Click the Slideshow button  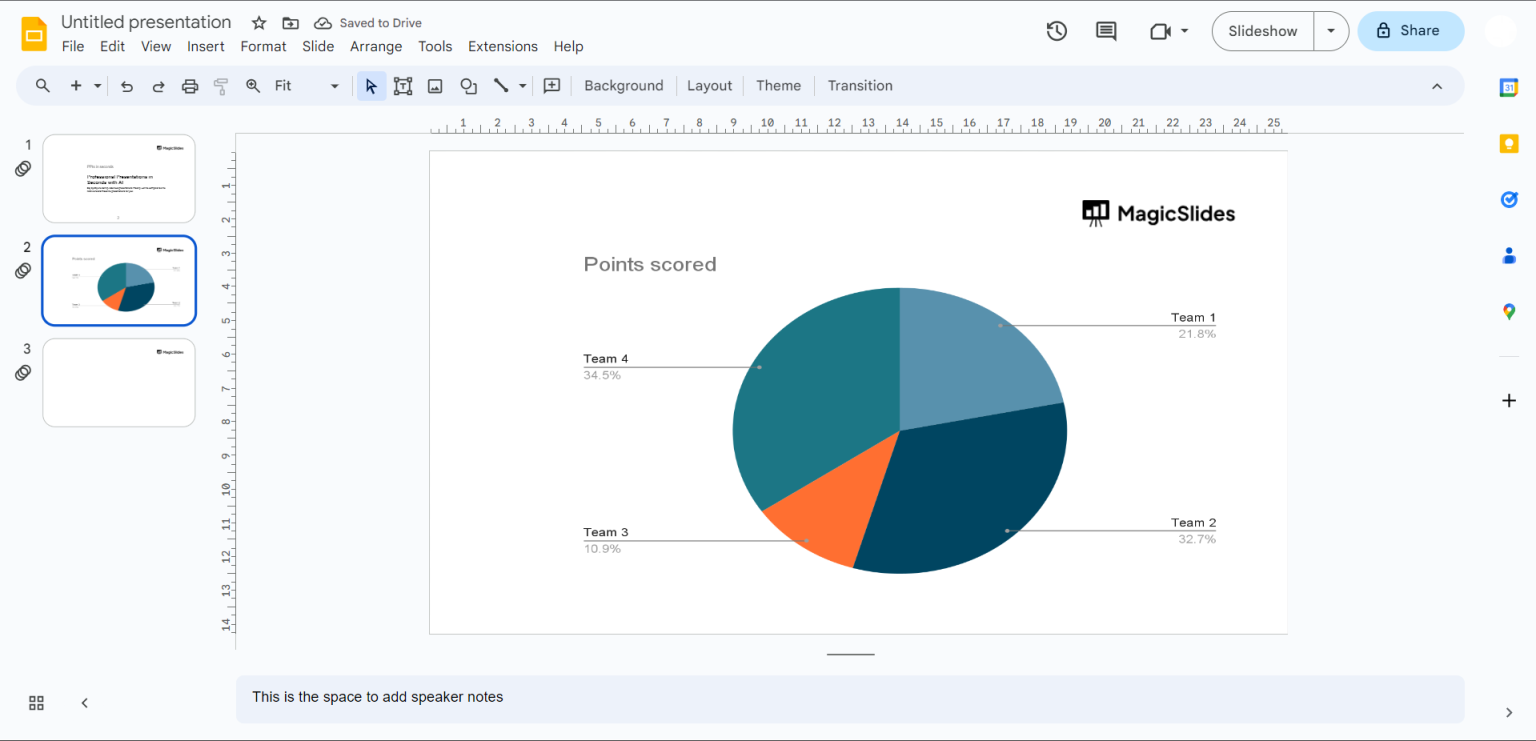pos(1263,31)
